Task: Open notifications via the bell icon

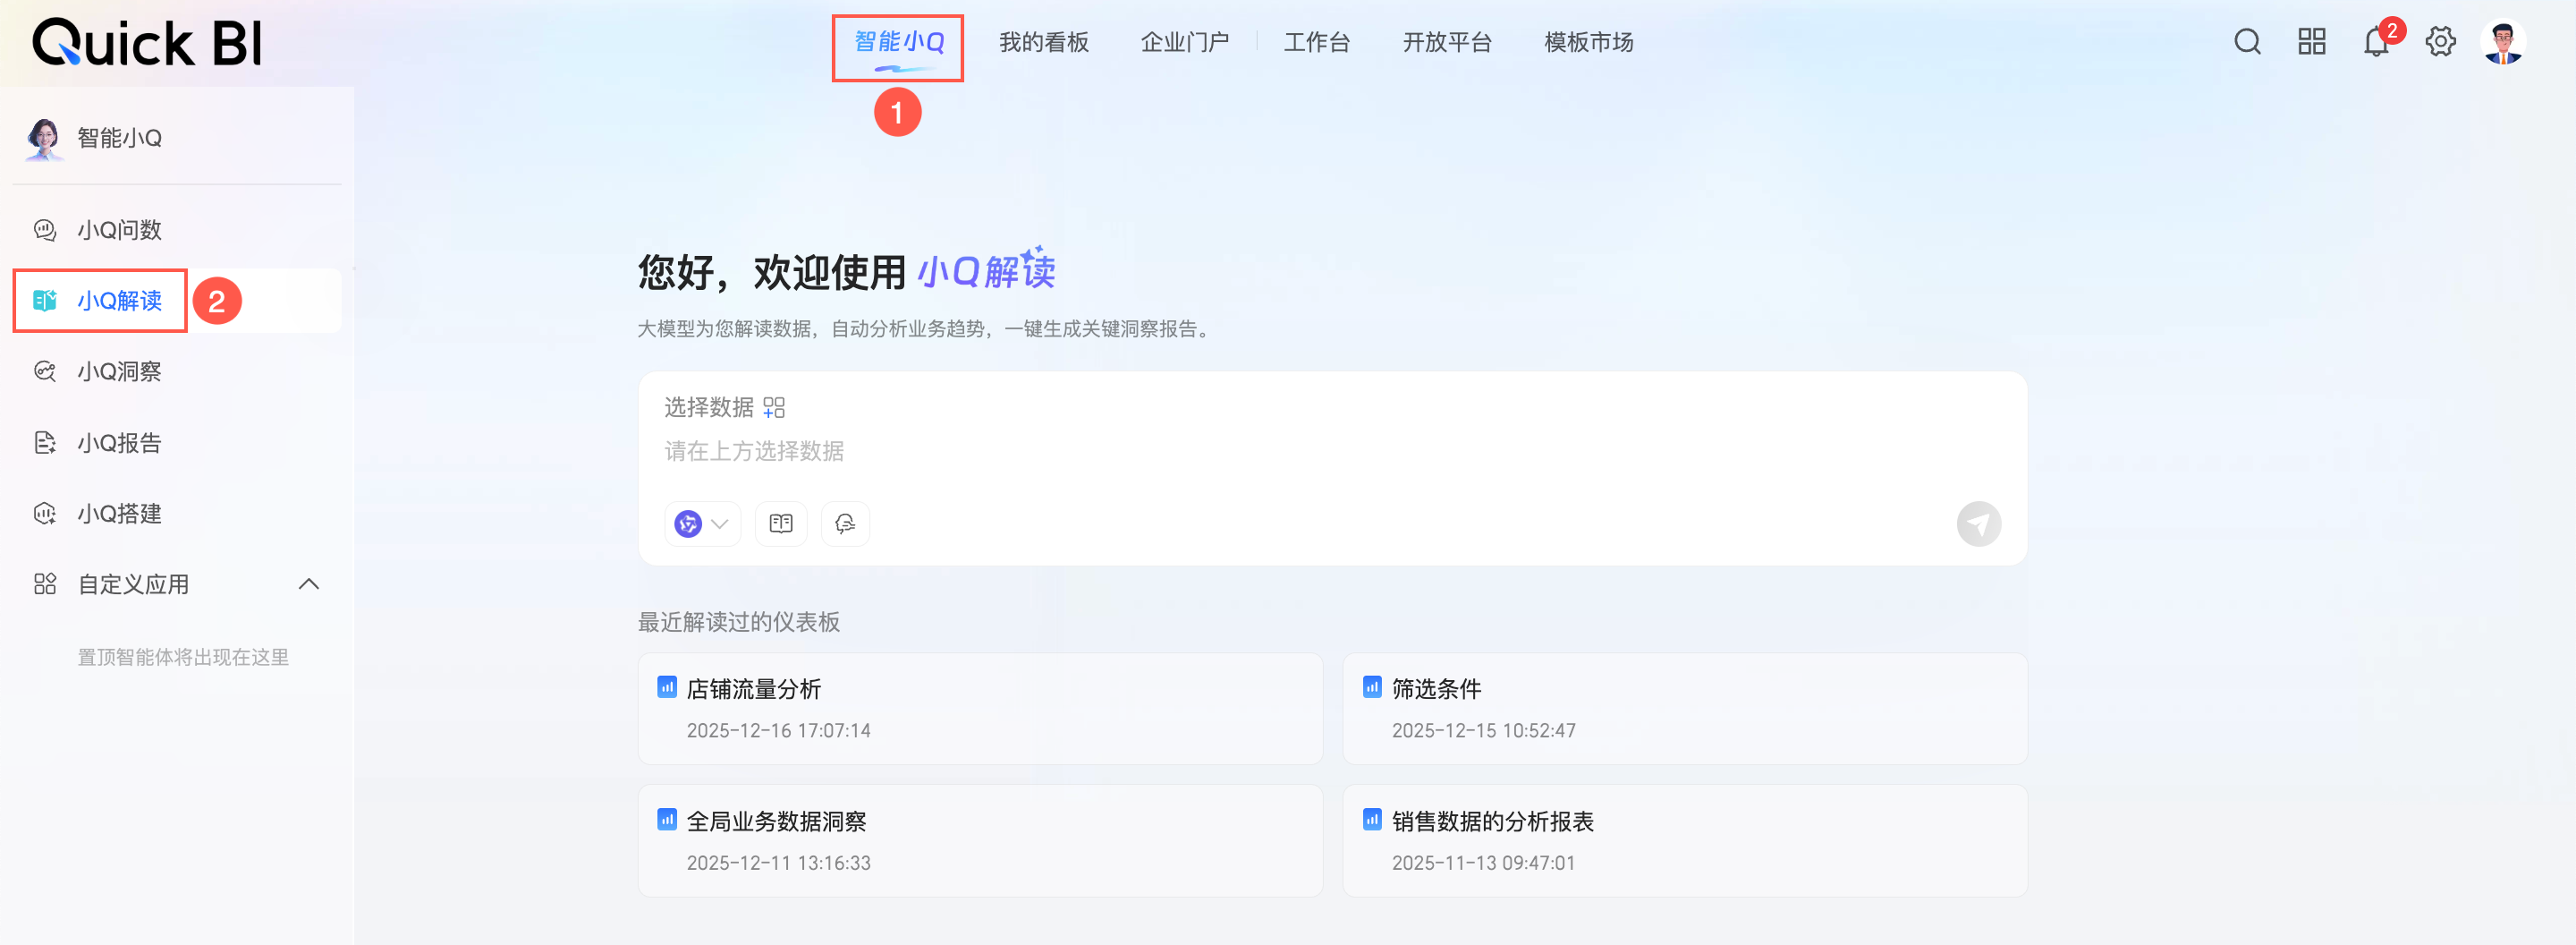Action: [2376, 42]
